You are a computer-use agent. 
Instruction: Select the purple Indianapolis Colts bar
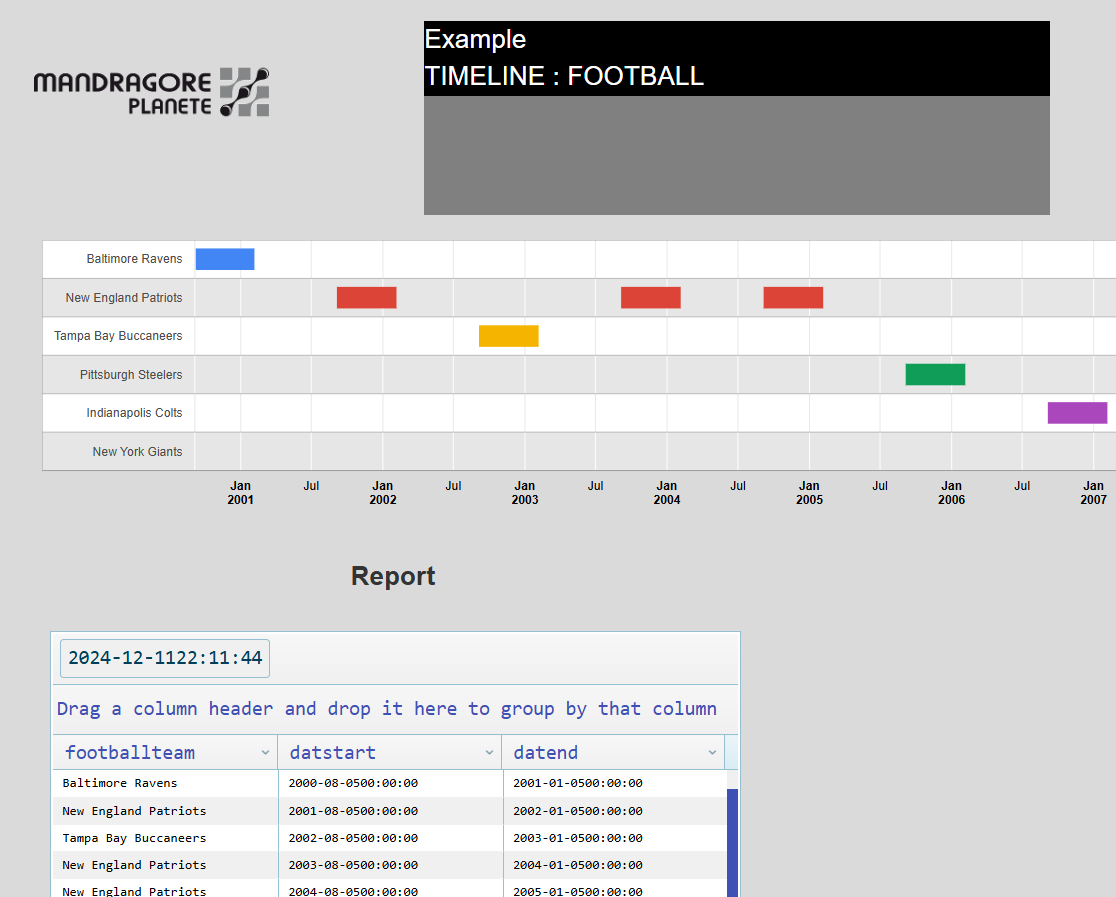click(x=1078, y=413)
